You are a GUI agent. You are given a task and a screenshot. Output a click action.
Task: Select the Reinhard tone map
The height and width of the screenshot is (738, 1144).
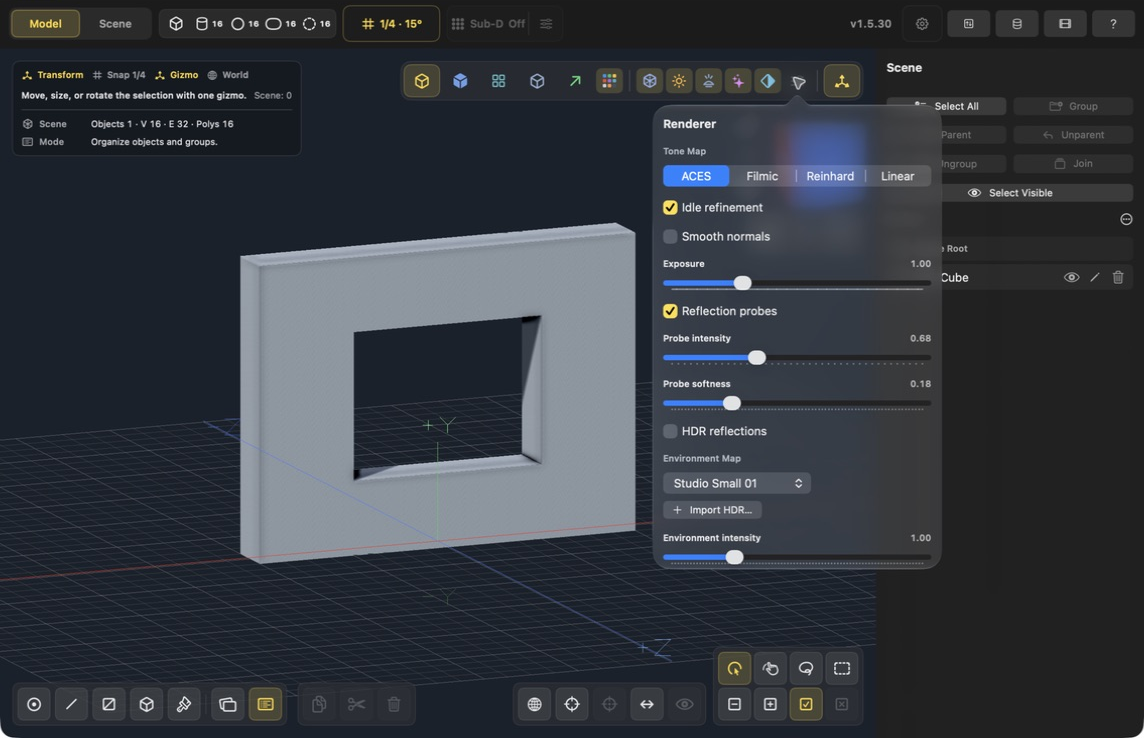tap(830, 176)
